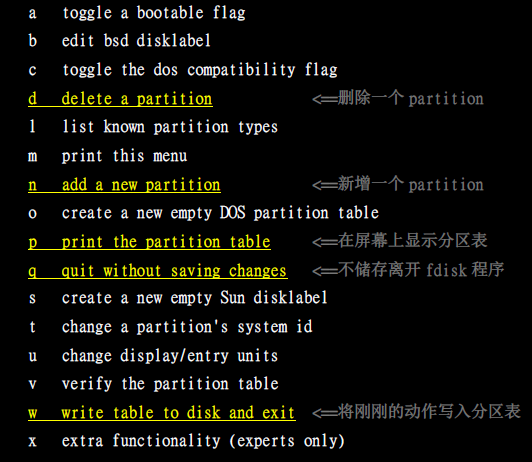Select 'create a new empty Sun disklabel' line
This screenshot has width=532, height=462.
[178, 298]
